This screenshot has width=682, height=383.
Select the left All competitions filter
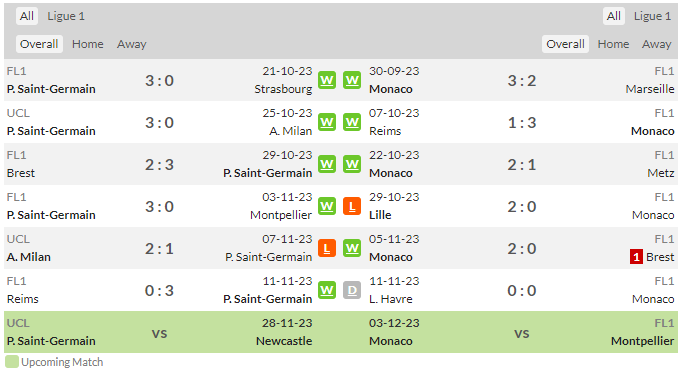(27, 16)
